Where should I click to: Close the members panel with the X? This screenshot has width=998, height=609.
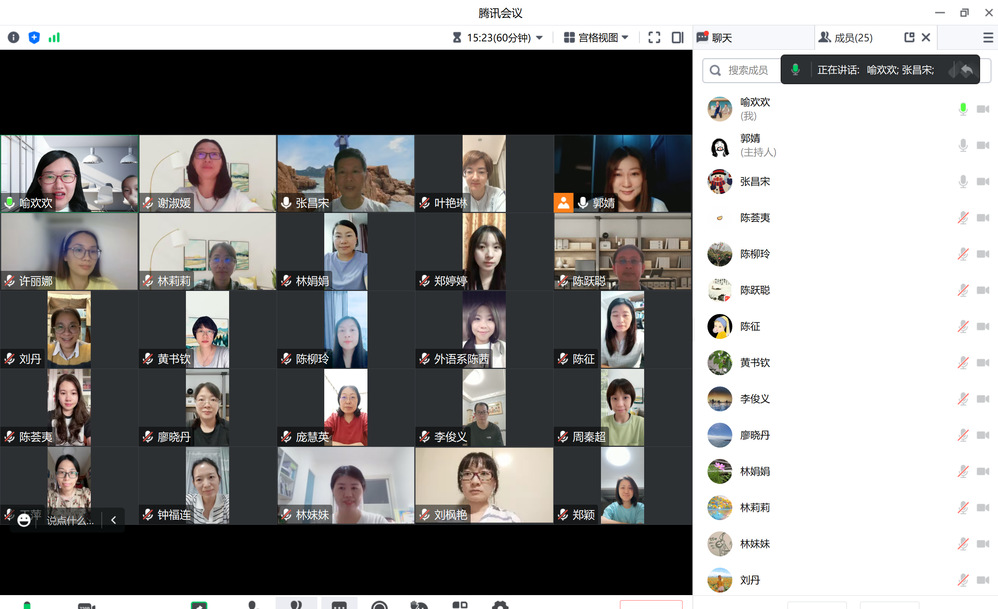(x=926, y=38)
